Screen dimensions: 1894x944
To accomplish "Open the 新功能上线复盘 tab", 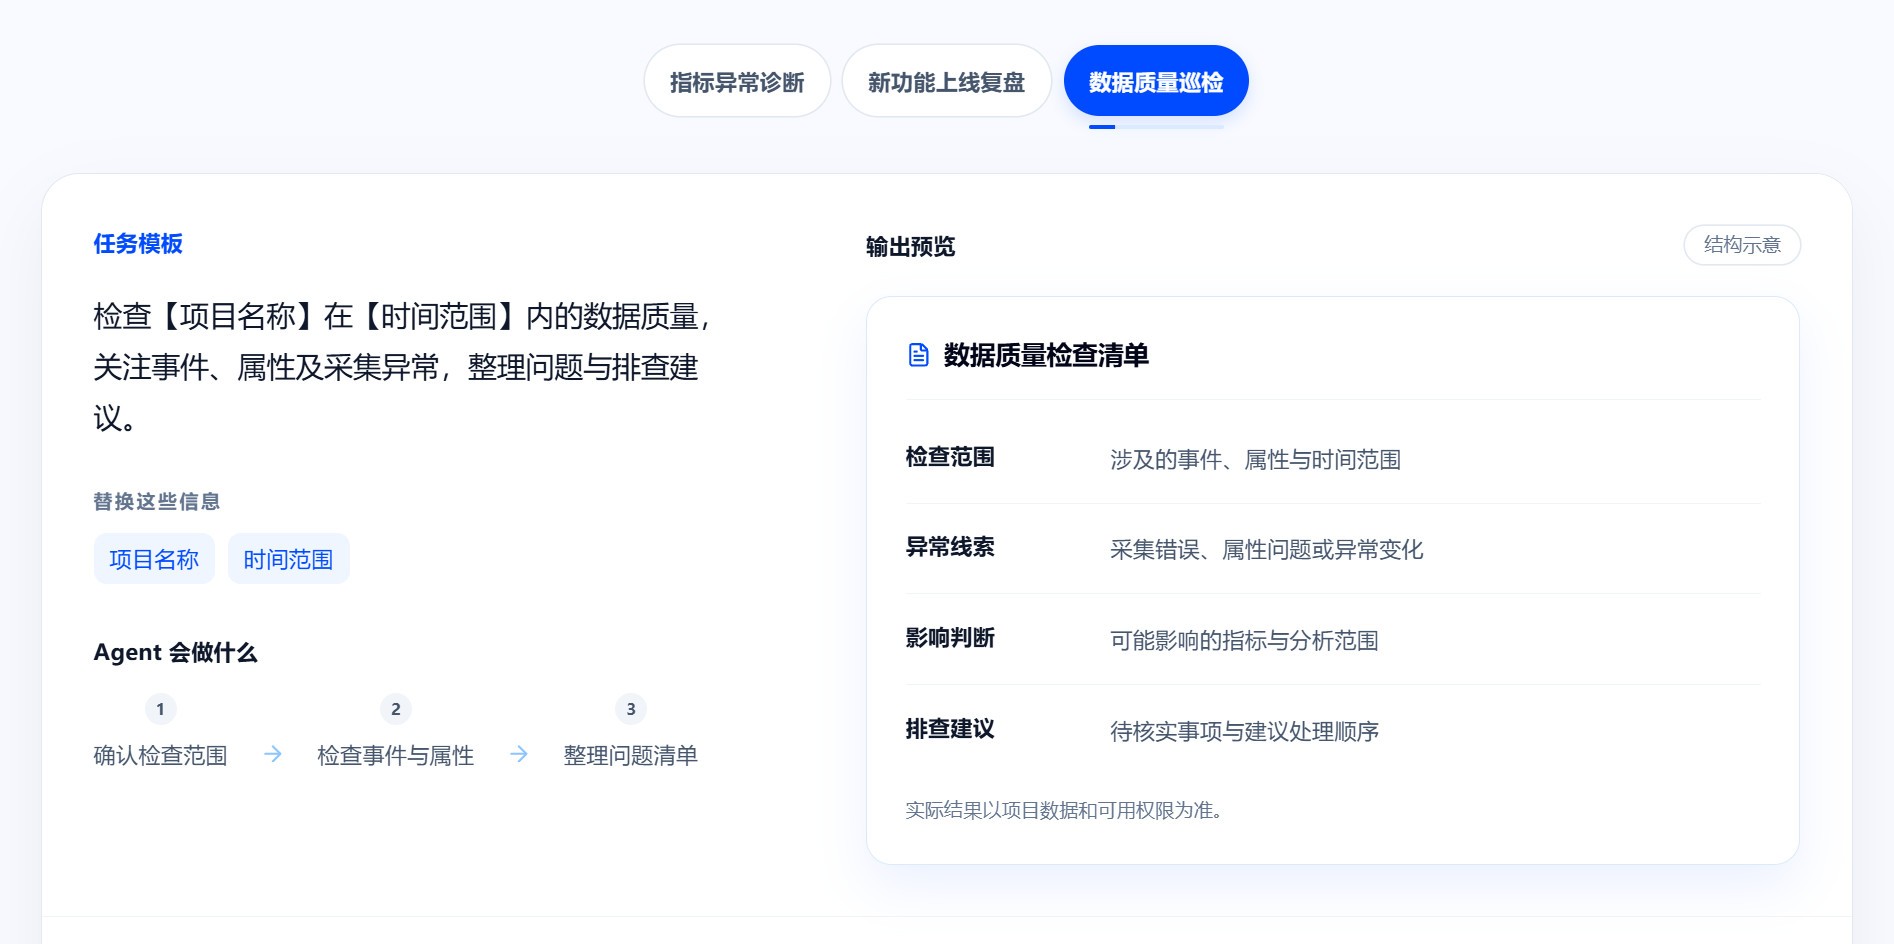I will [946, 81].
